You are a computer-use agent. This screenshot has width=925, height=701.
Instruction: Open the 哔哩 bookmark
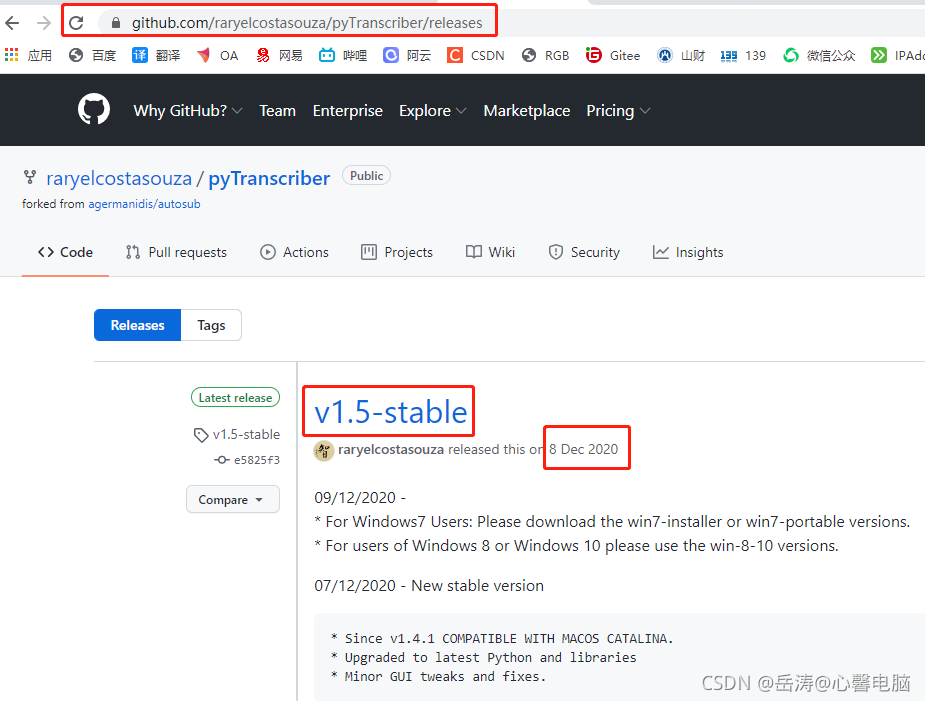point(343,55)
